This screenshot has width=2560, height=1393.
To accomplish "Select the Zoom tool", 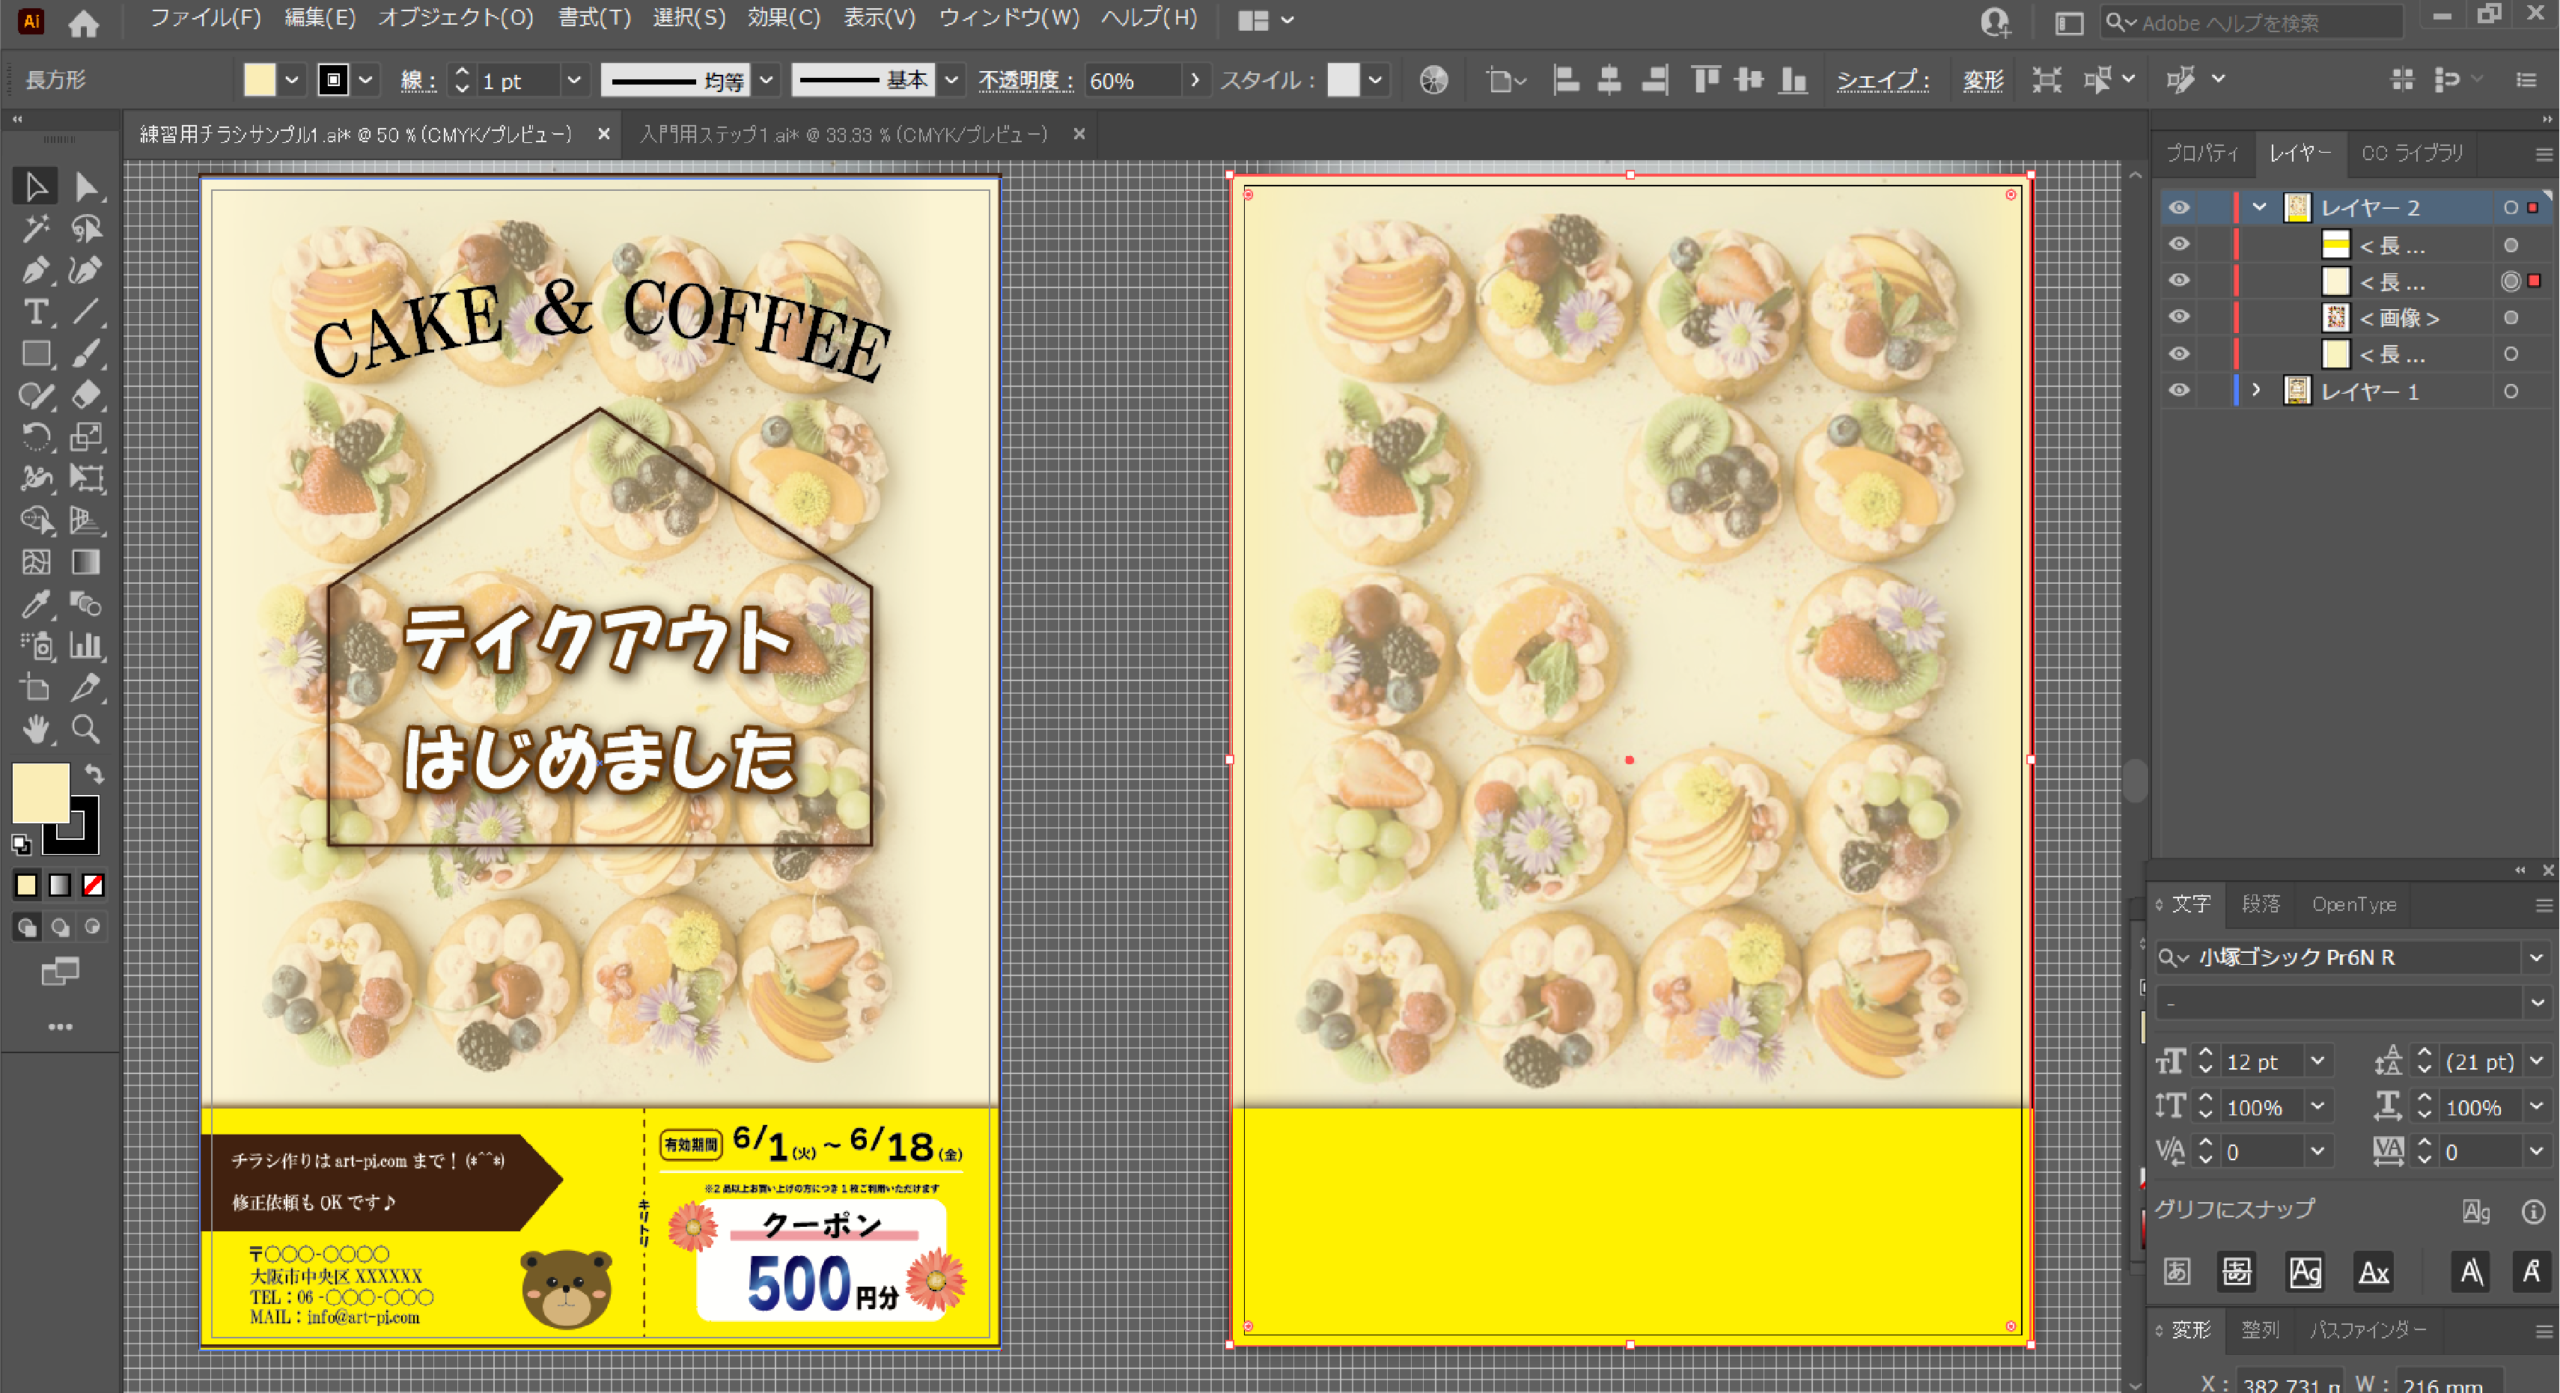I will point(86,730).
